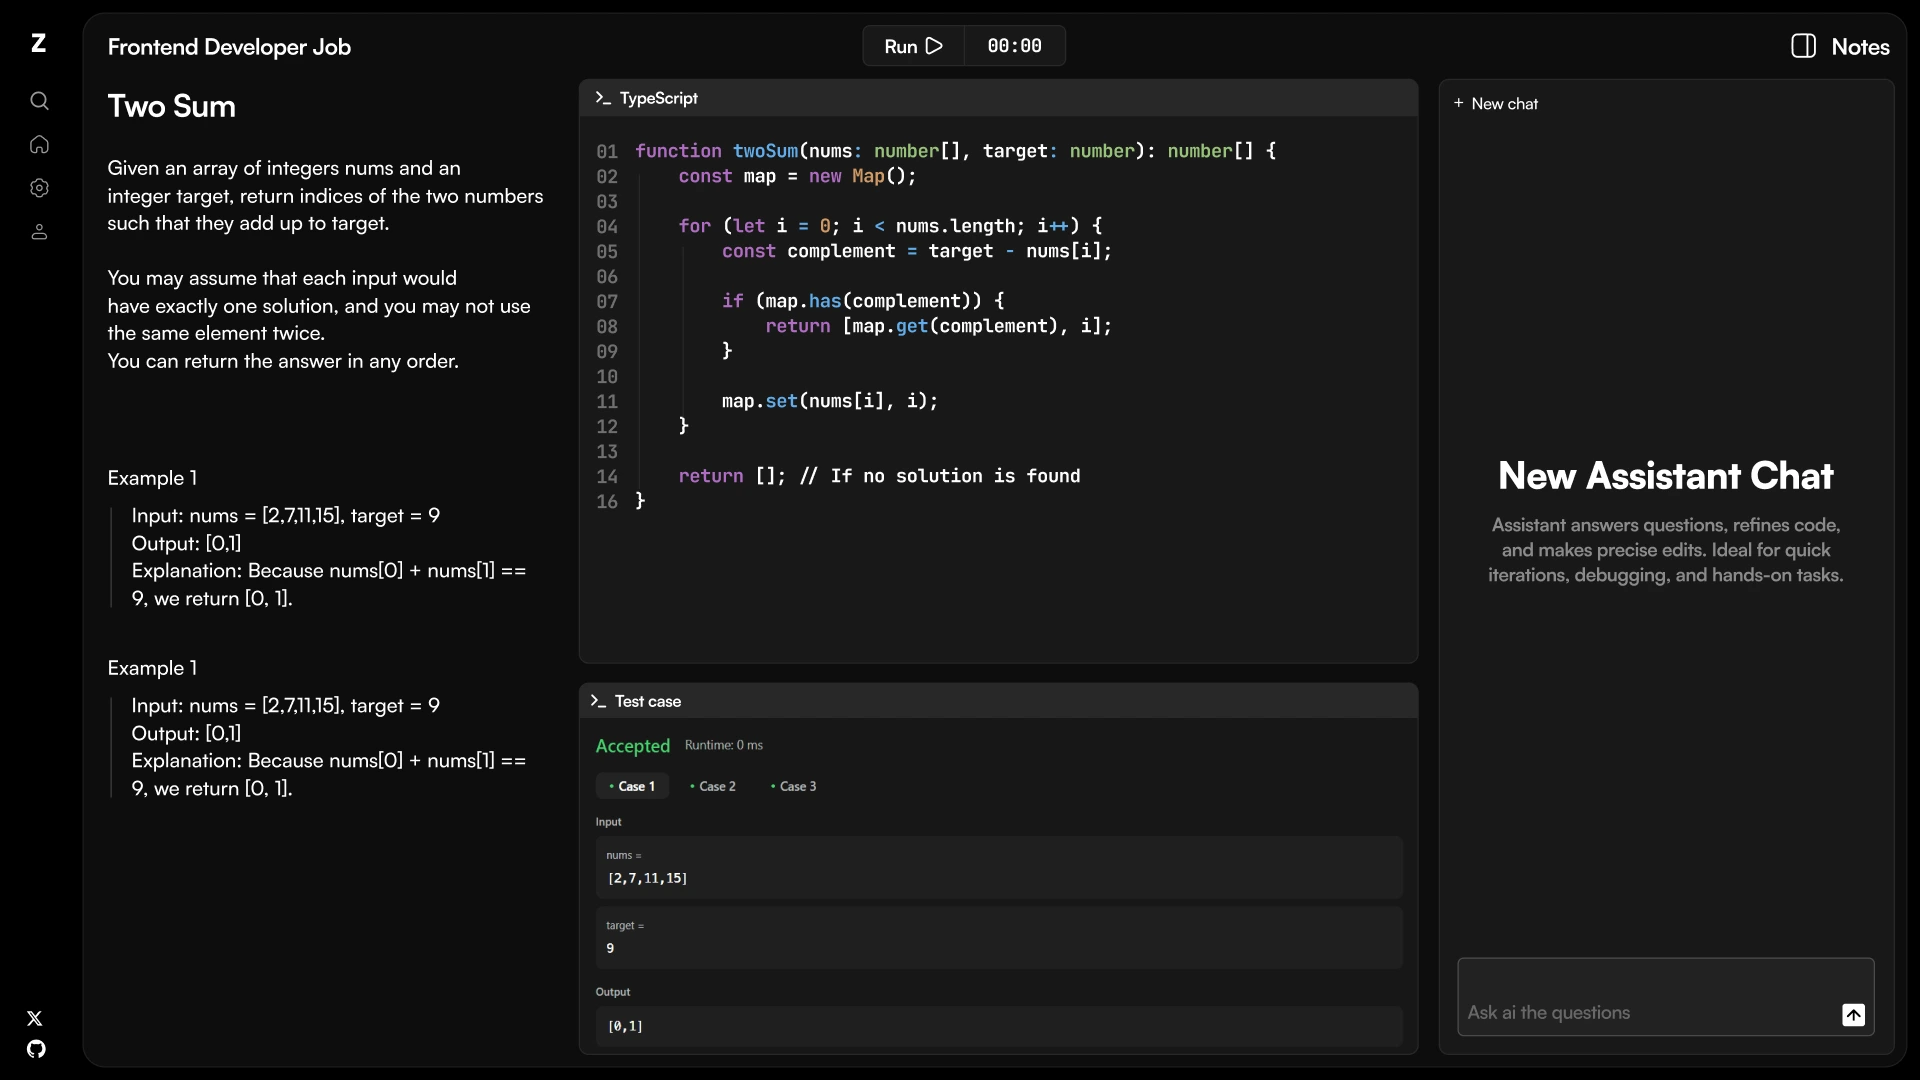Collapse the Test case panel header
Image resolution: width=1920 pixels, height=1080 pixels.
point(997,701)
